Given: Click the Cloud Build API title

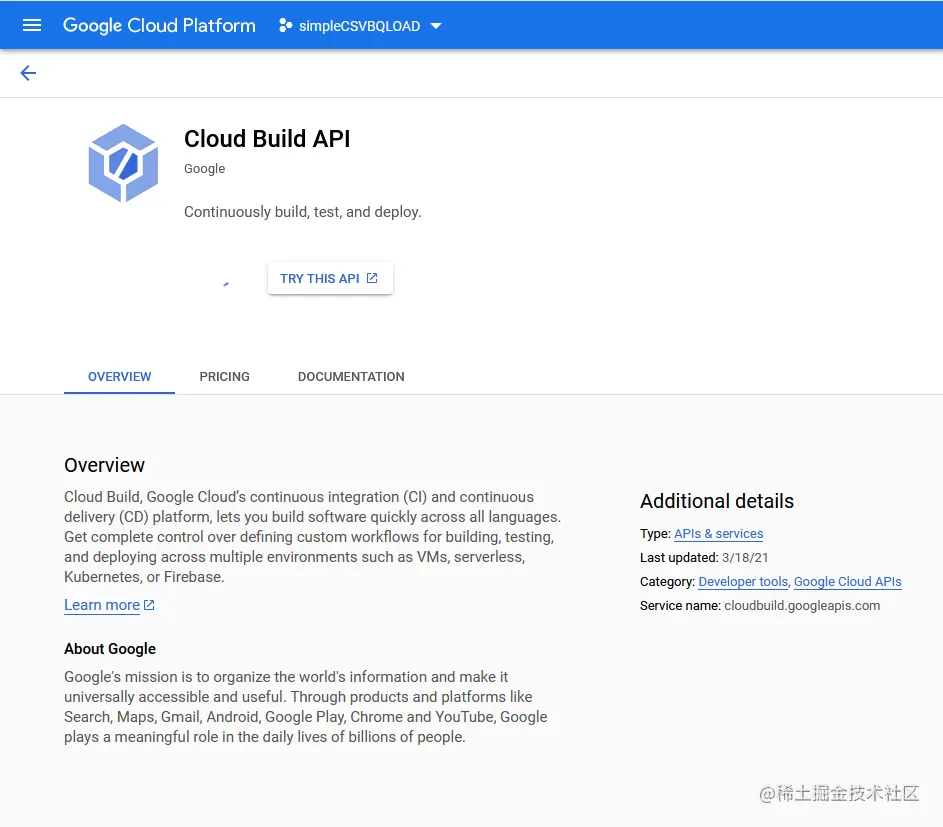Looking at the screenshot, I should [x=267, y=139].
